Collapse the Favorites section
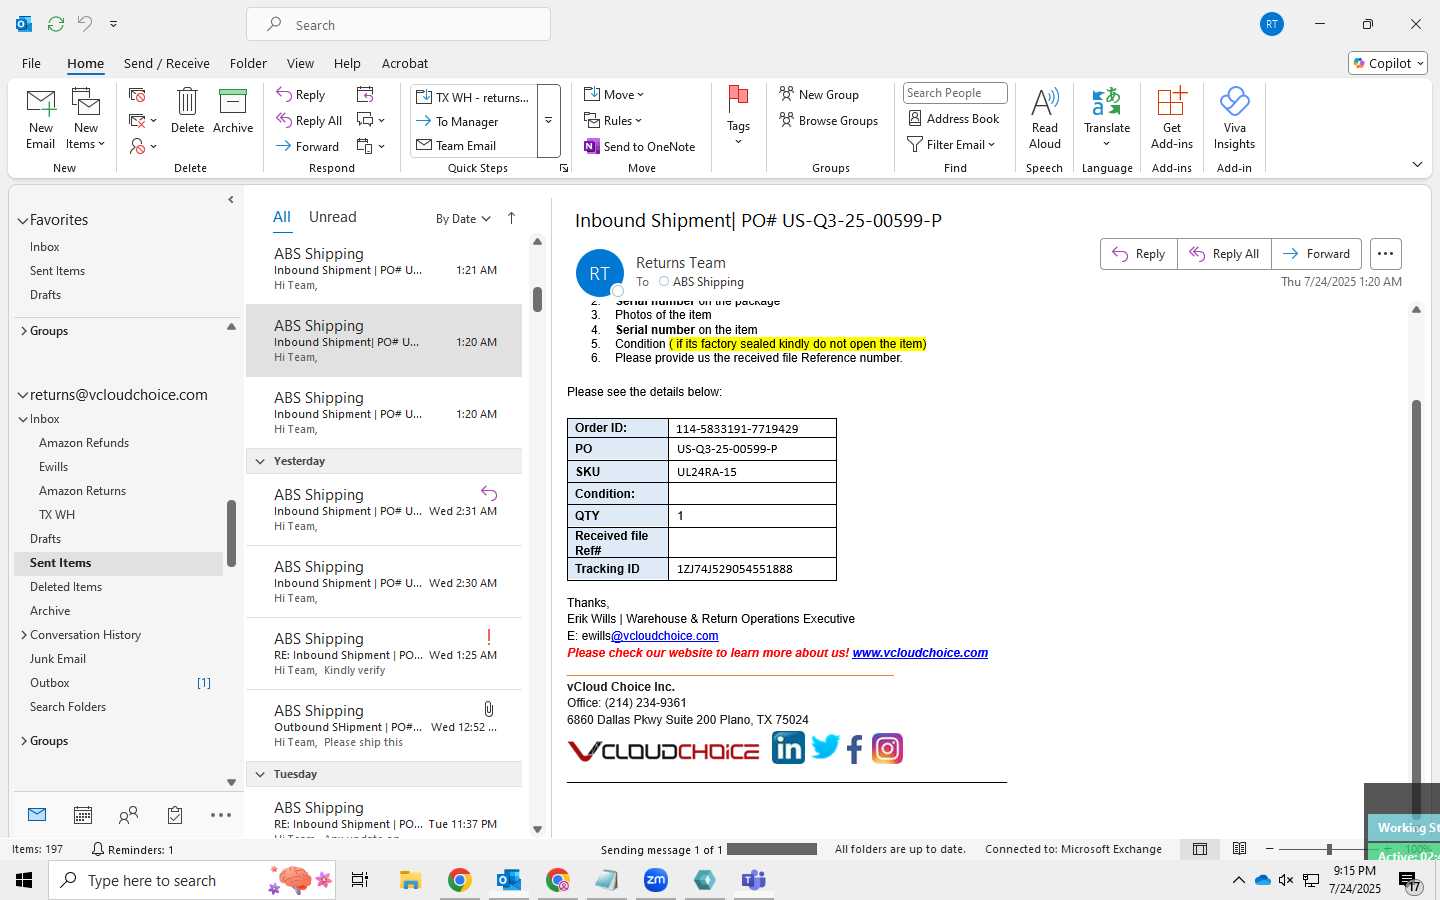The height and width of the screenshot is (900, 1440). [x=23, y=220]
